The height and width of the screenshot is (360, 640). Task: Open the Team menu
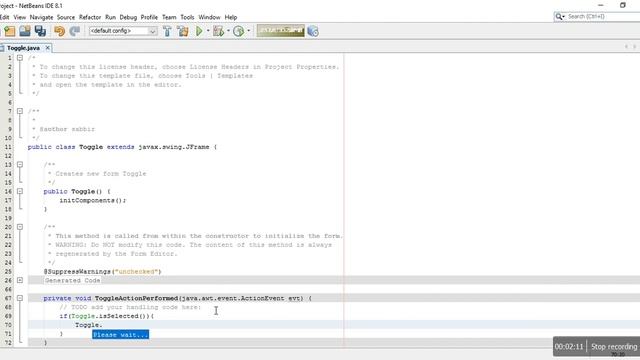point(169,17)
